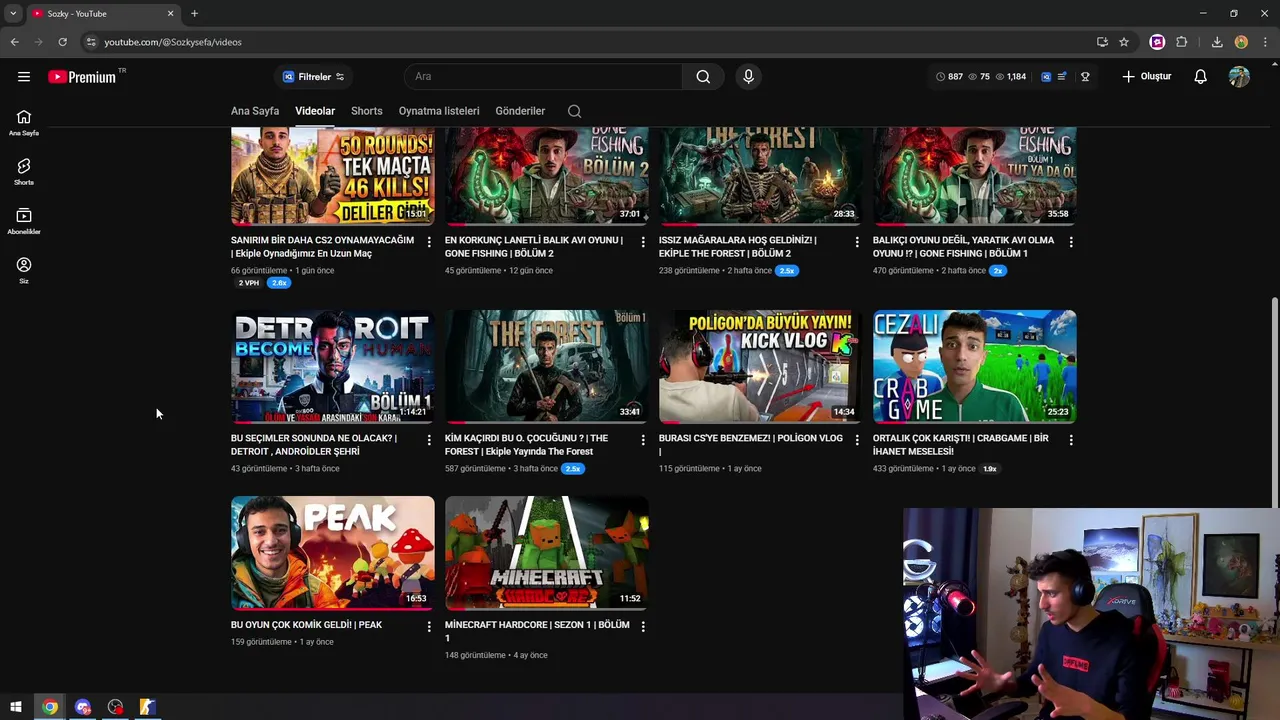Start voice search with the microphone
Image resolution: width=1280 pixels, height=720 pixels.
coord(748,77)
